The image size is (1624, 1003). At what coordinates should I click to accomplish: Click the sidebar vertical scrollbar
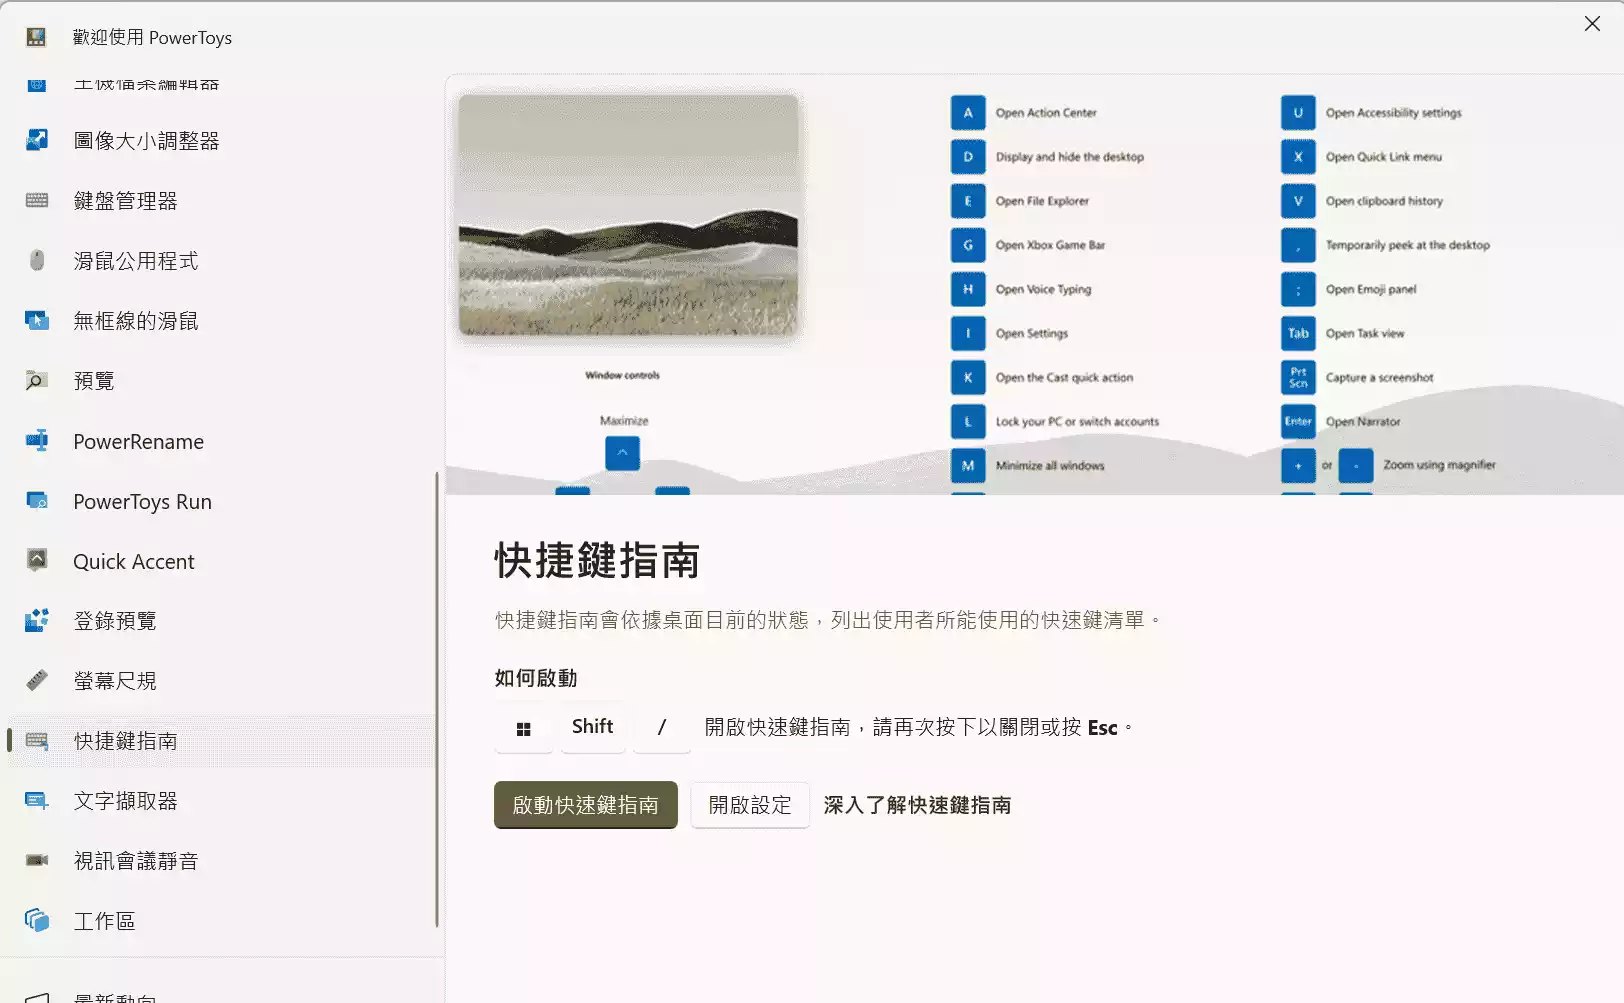click(437, 700)
